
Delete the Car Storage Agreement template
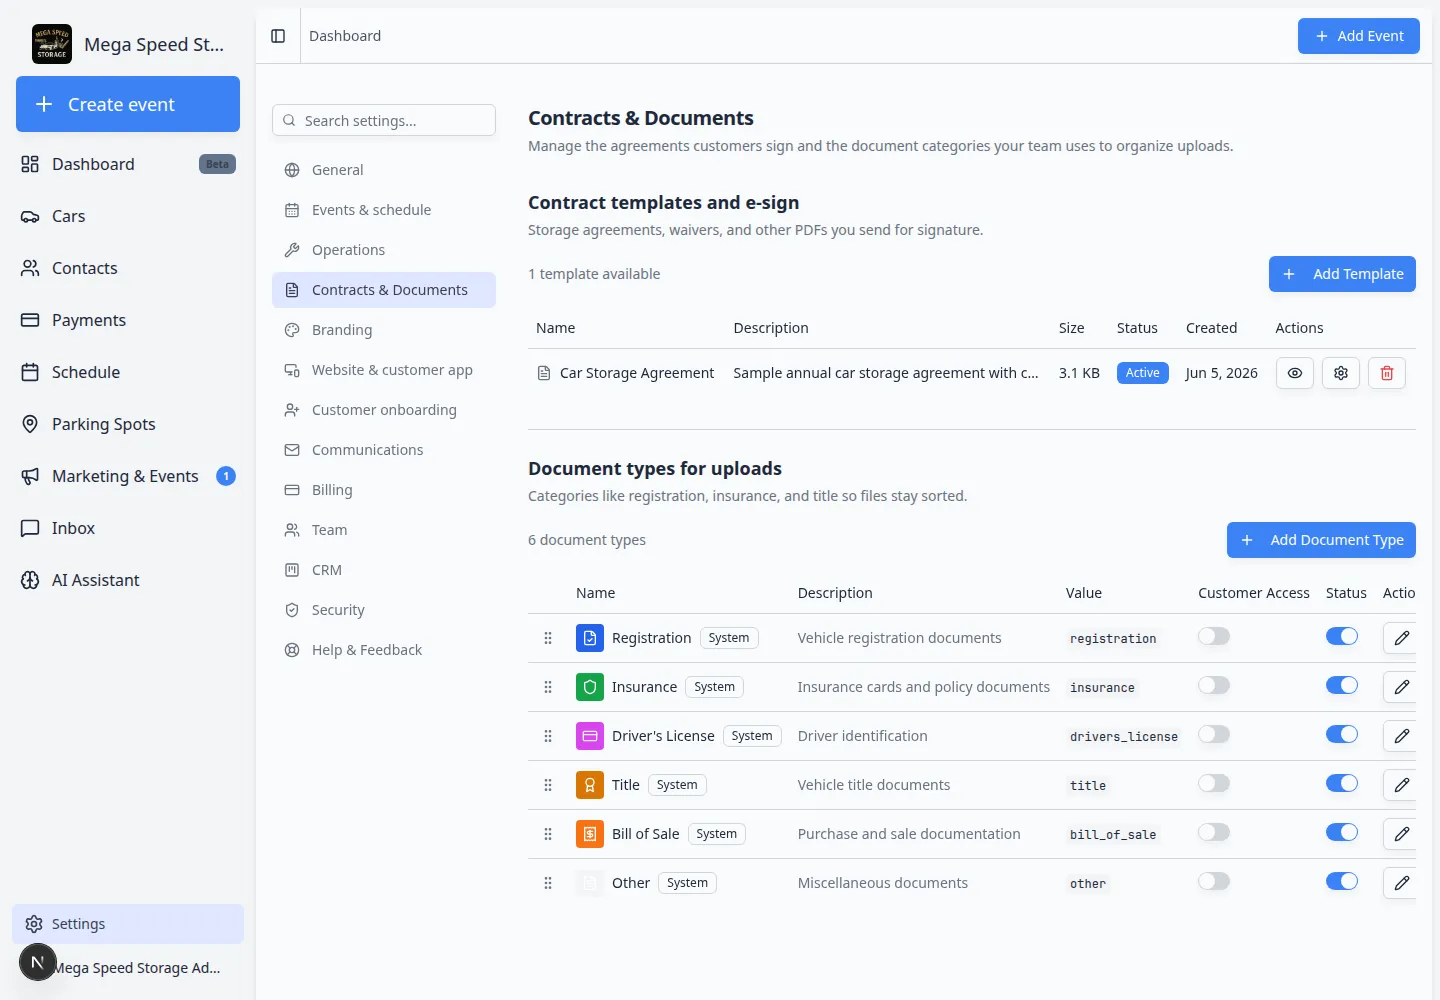pyautogui.click(x=1387, y=373)
